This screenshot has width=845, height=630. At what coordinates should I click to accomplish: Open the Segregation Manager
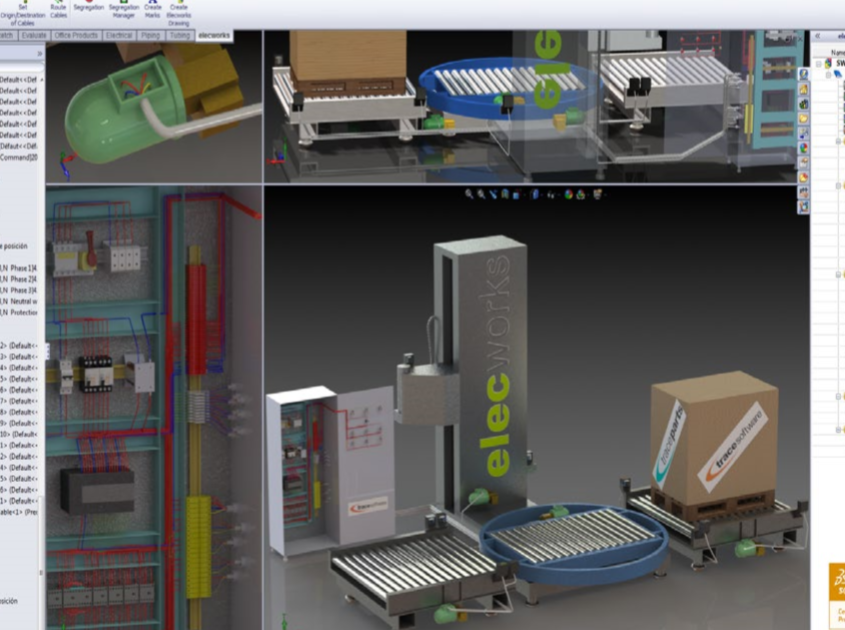click(124, 10)
